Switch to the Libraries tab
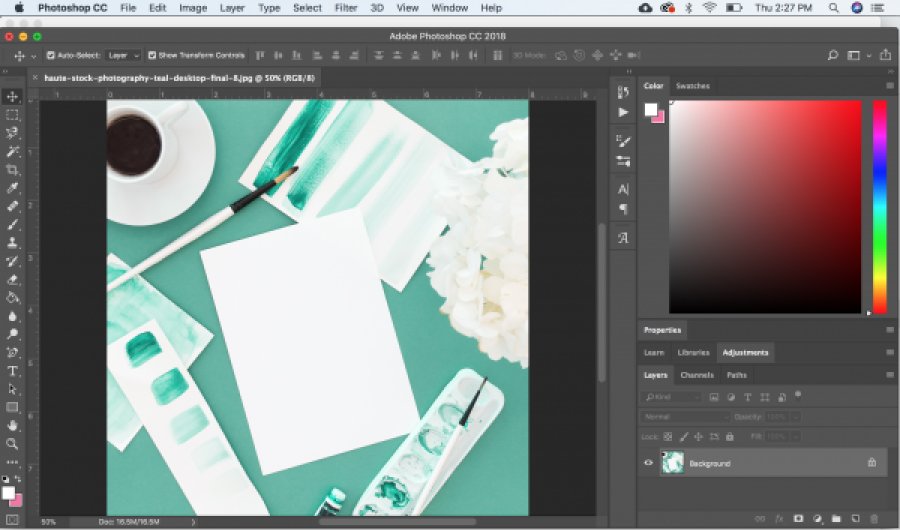The image size is (900, 530). [x=693, y=353]
